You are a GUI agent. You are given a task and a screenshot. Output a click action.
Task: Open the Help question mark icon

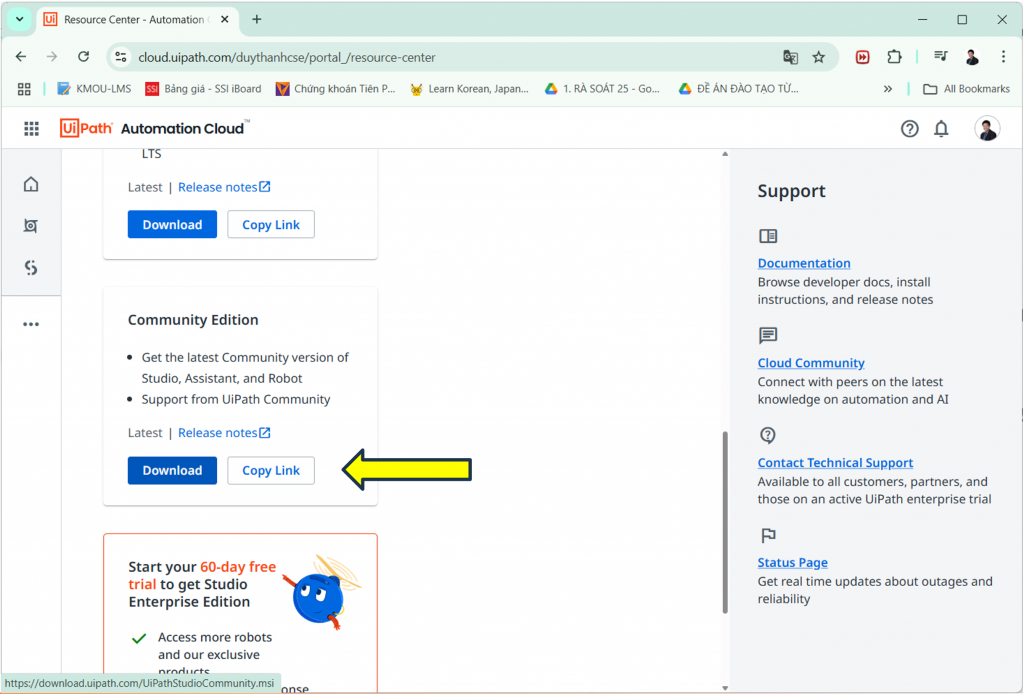point(909,129)
